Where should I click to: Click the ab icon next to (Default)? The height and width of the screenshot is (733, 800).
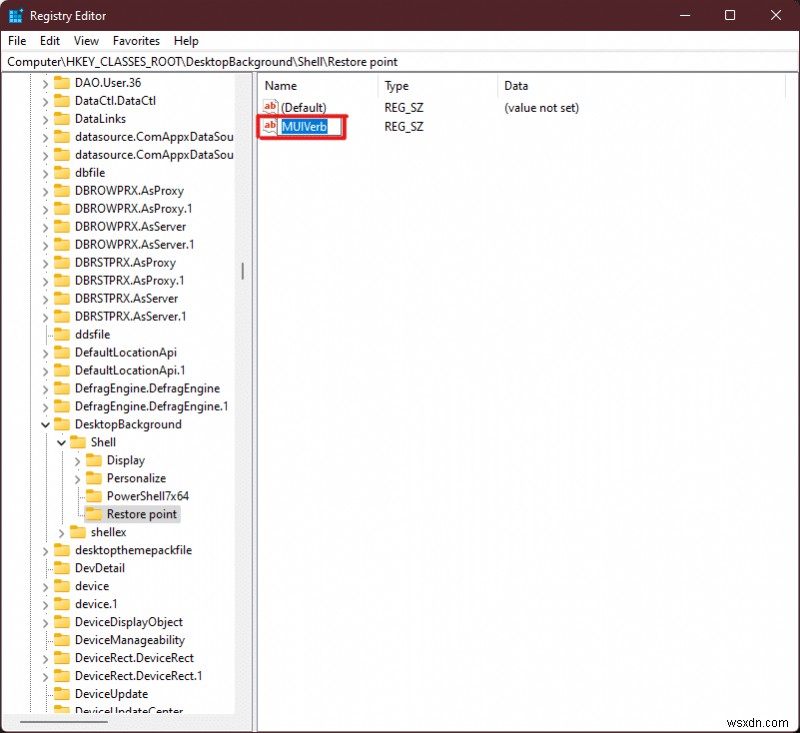coord(269,107)
